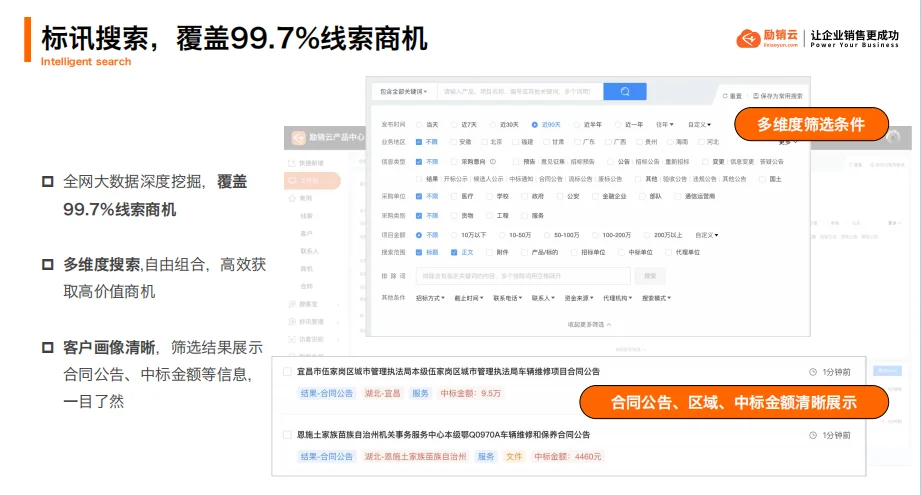Viewport: 921px width, 495px height.
Task: Click the clock icon on 宜昌市伍家岗区 result
Action: (x=813, y=372)
